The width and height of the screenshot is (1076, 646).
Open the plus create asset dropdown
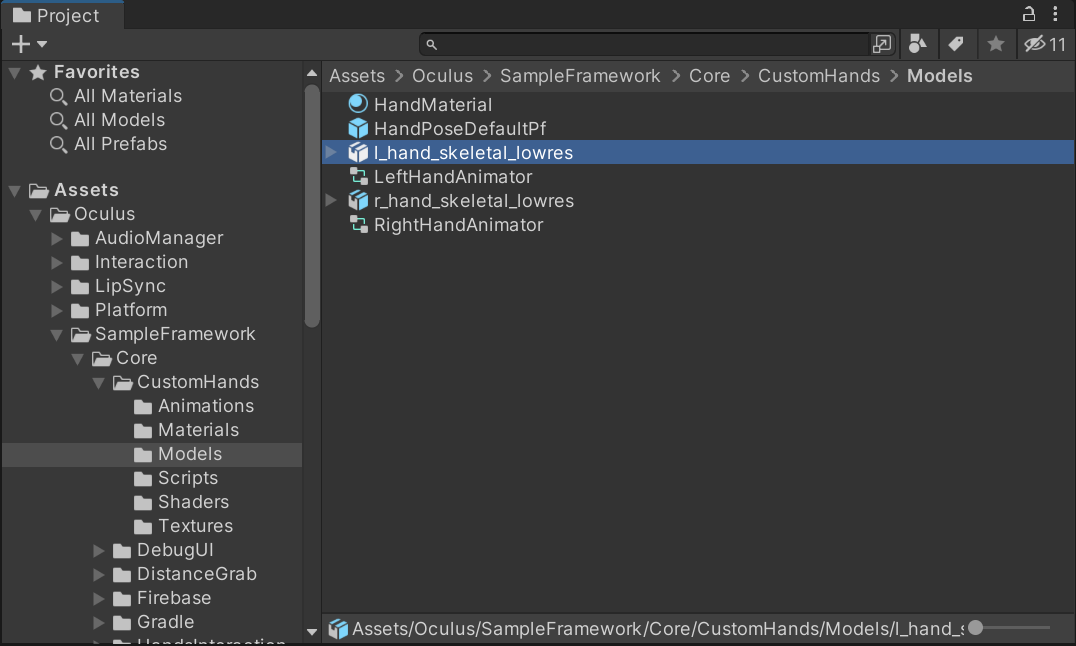pyautogui.click(x=29, y=44)
